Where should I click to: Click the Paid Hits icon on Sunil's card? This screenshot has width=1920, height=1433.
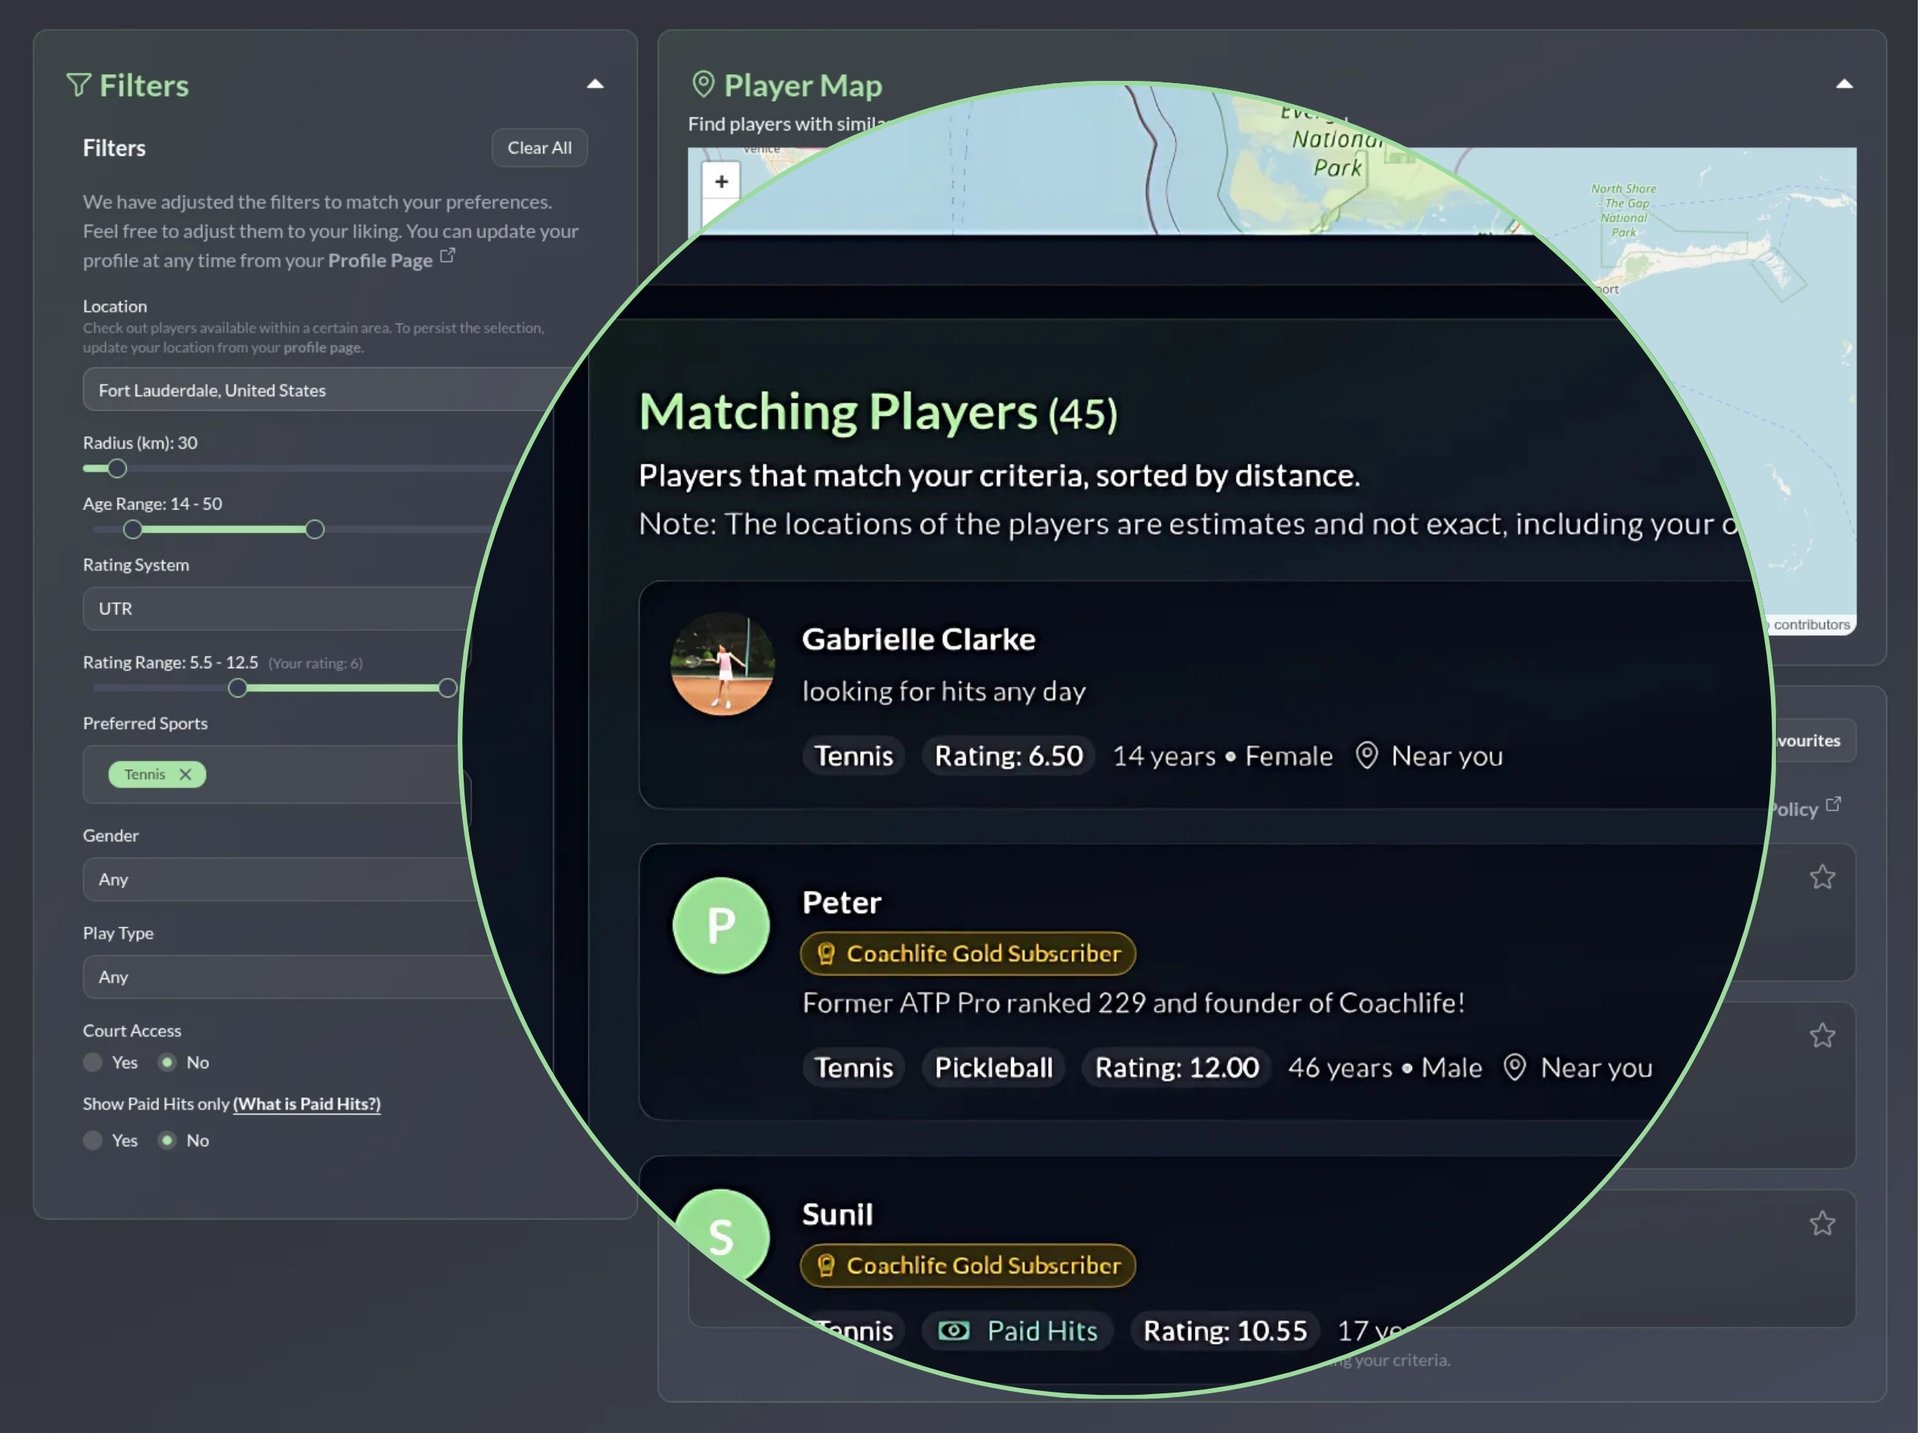click(955, 1330)
